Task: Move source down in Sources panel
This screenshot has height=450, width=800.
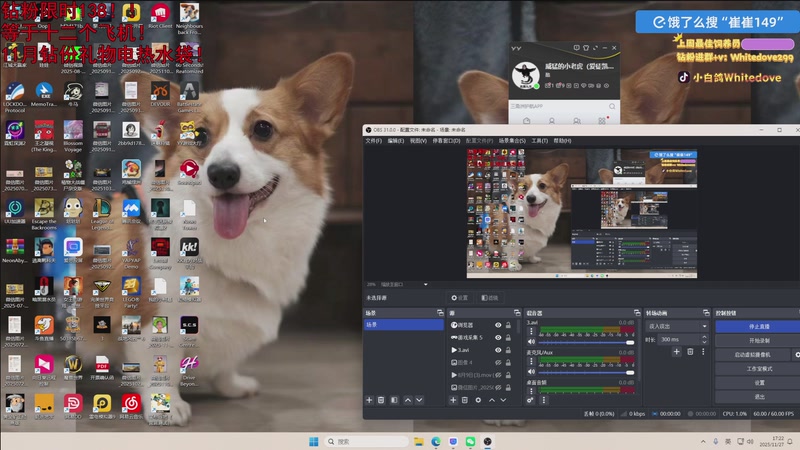Action: tap(503, 400)
